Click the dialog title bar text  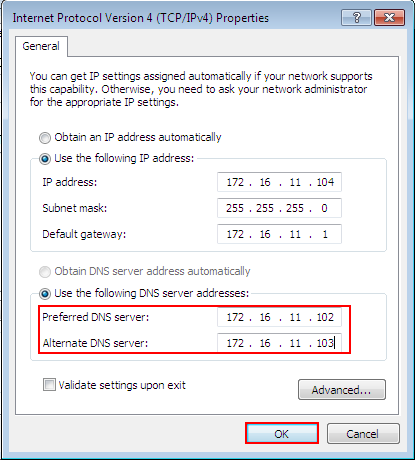coord(141,18)
